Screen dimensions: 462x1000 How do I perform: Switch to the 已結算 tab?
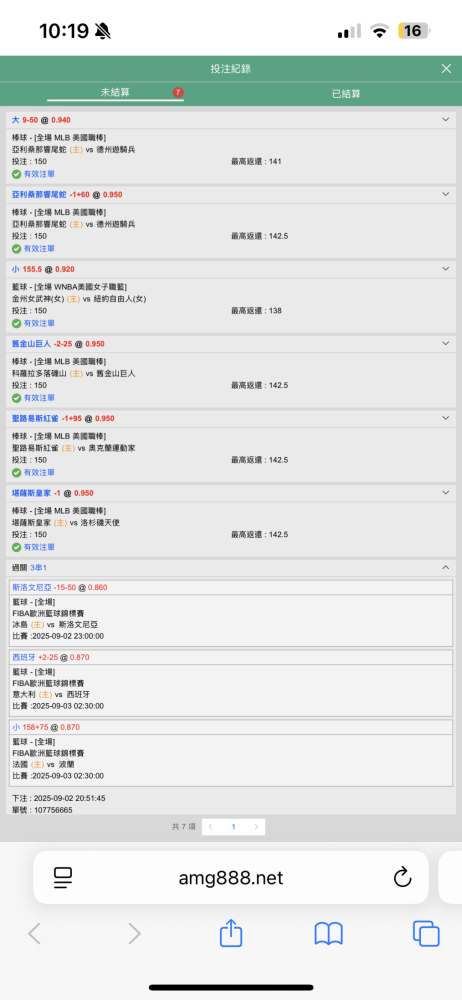pyautogui.click(x=346, y=94)
